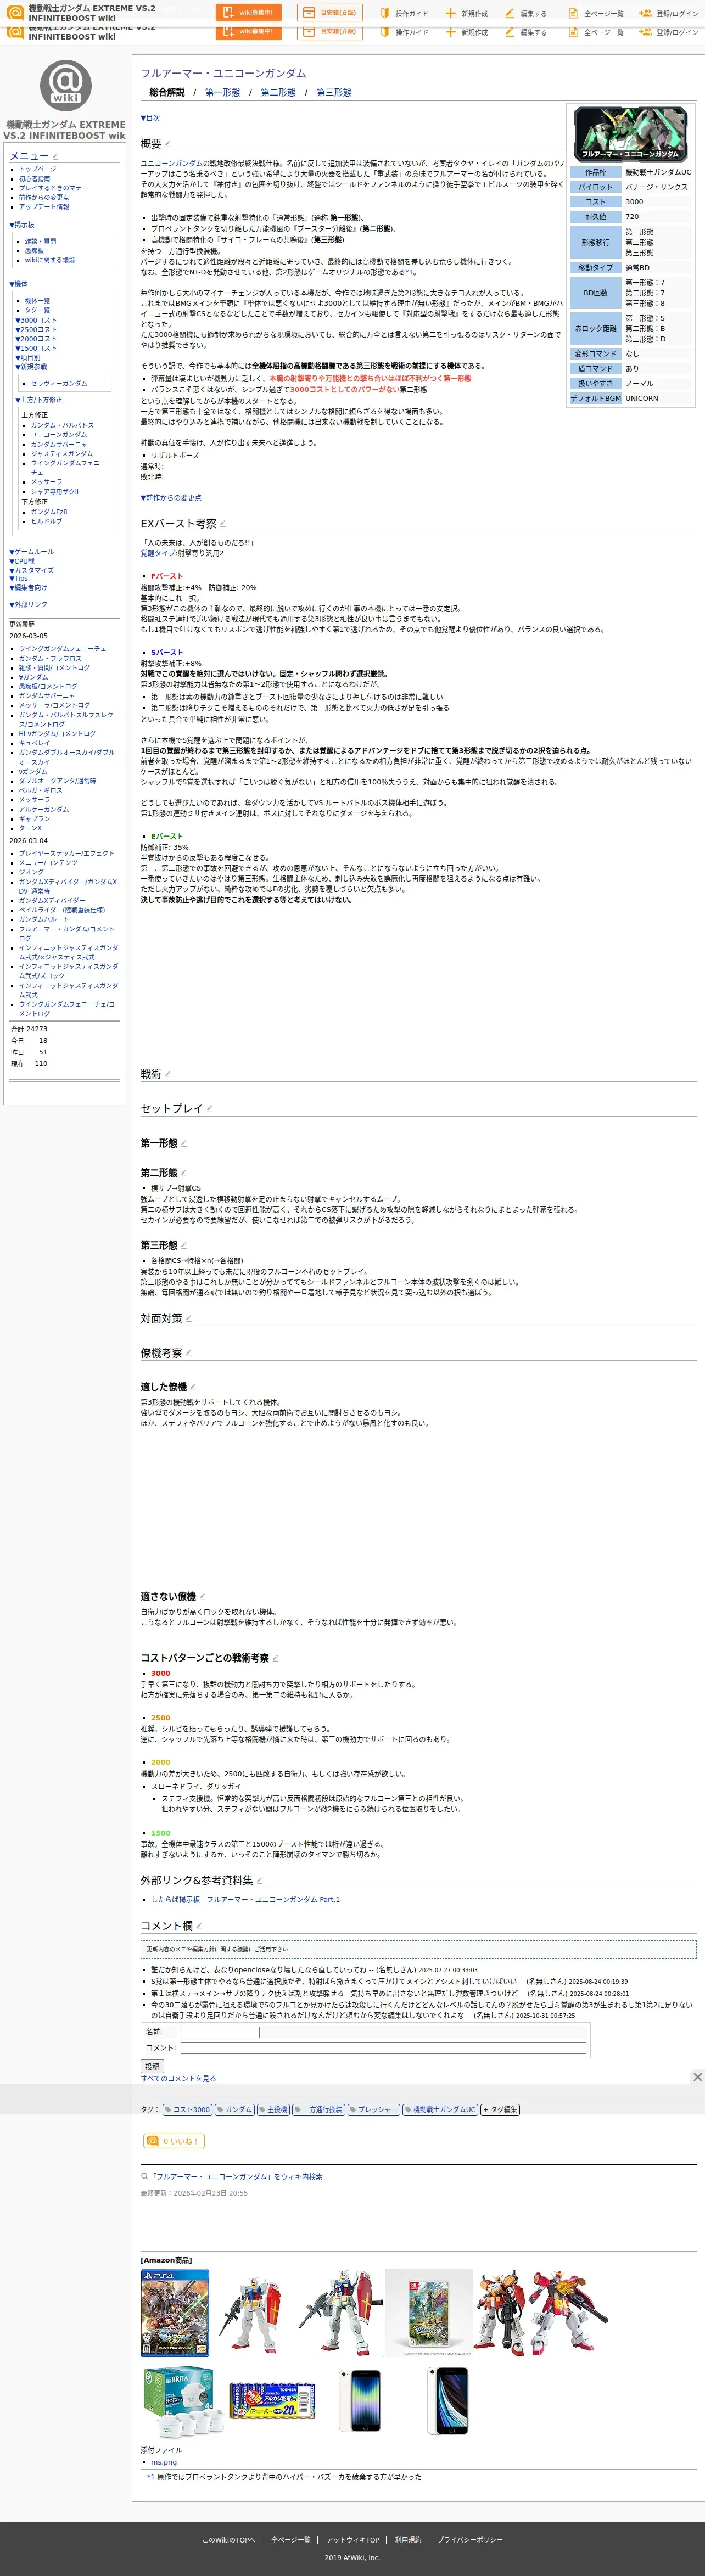This screenshot has width=705, height=2576.
Task: Expand the ▼カスタマイズ sidebar group
Action: coord(32,570)
